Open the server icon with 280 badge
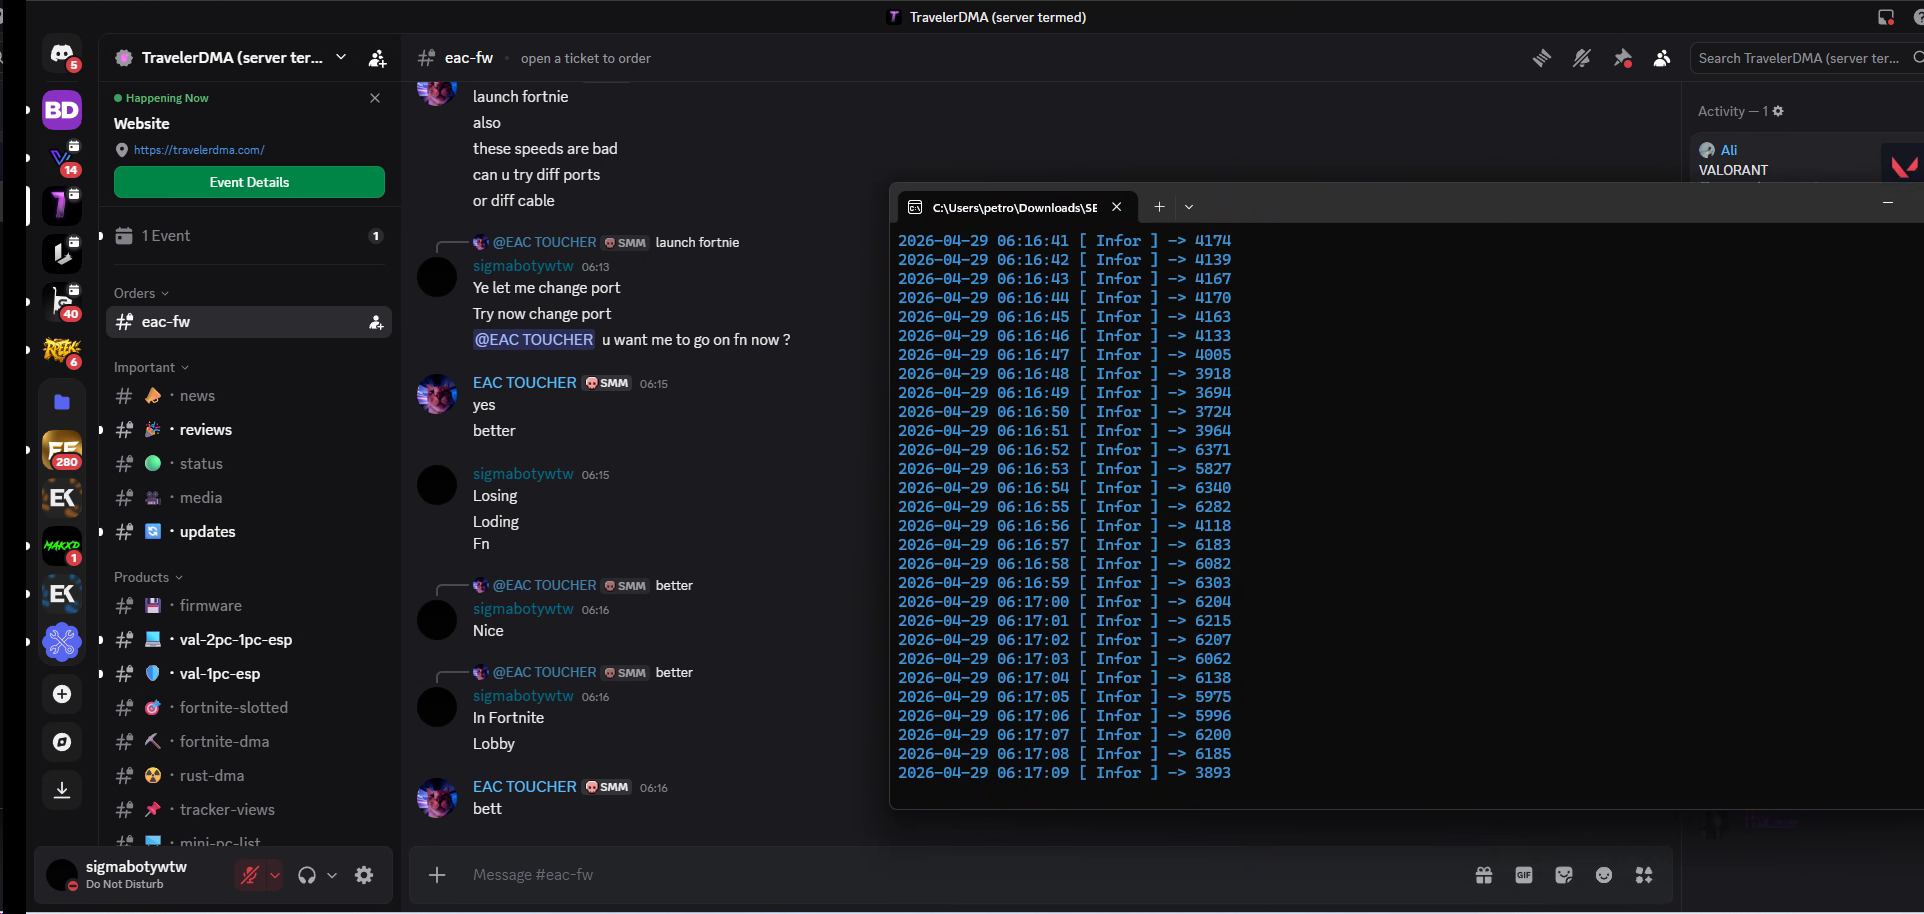 click(x=62, y=450)
